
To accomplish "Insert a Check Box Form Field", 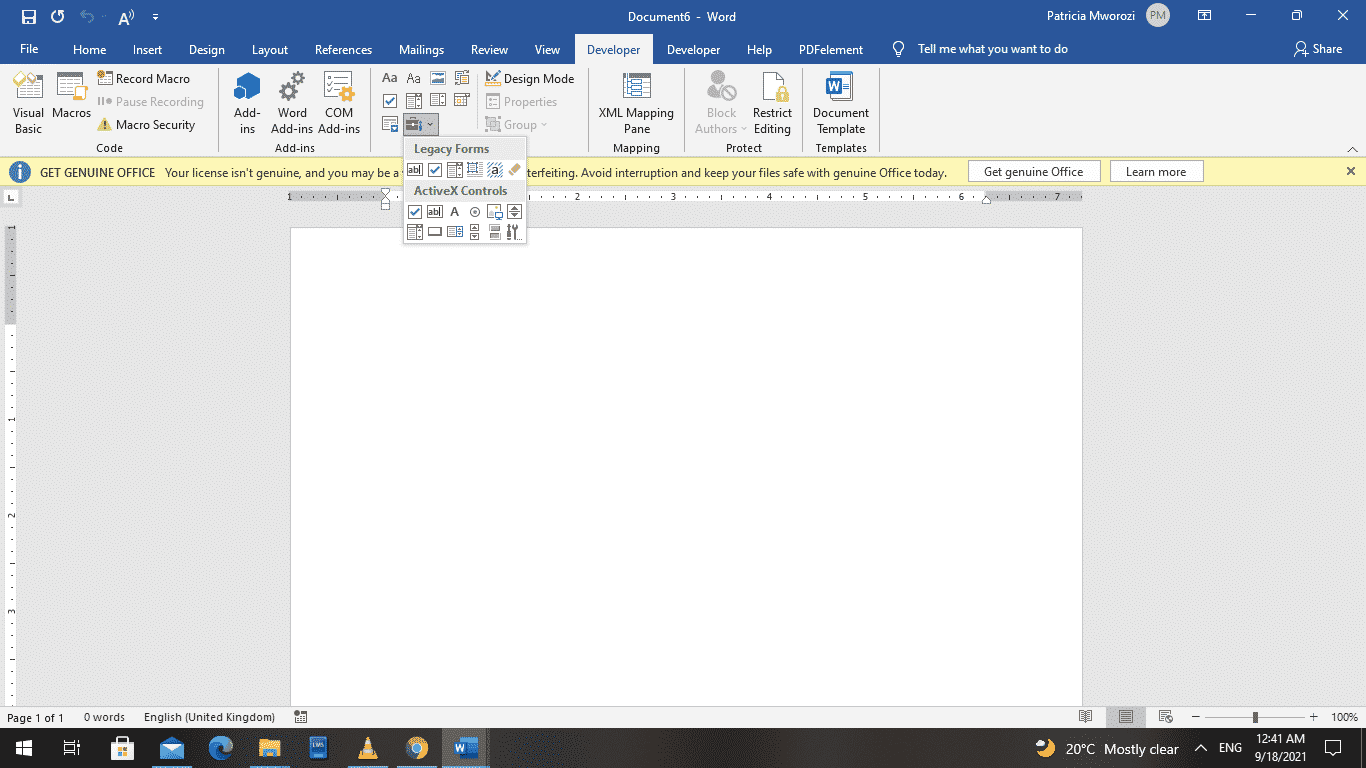I will pyautogui.click(x=434, y=169).
